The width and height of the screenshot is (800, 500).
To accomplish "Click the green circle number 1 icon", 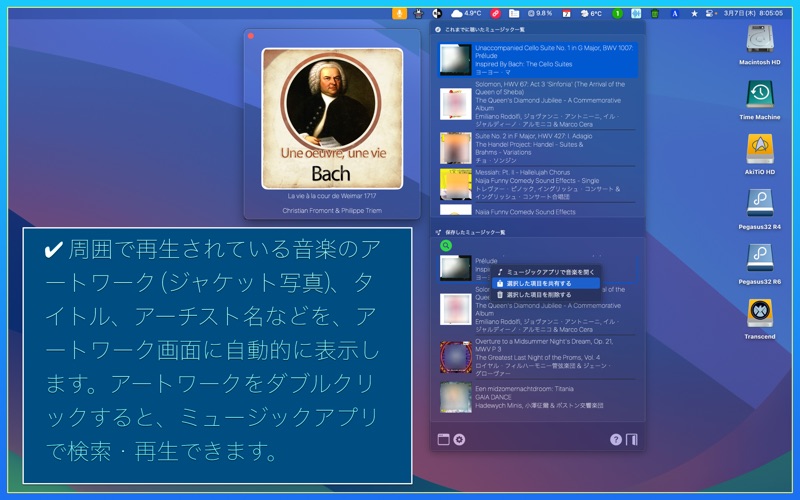I will (x=617, y=14).
